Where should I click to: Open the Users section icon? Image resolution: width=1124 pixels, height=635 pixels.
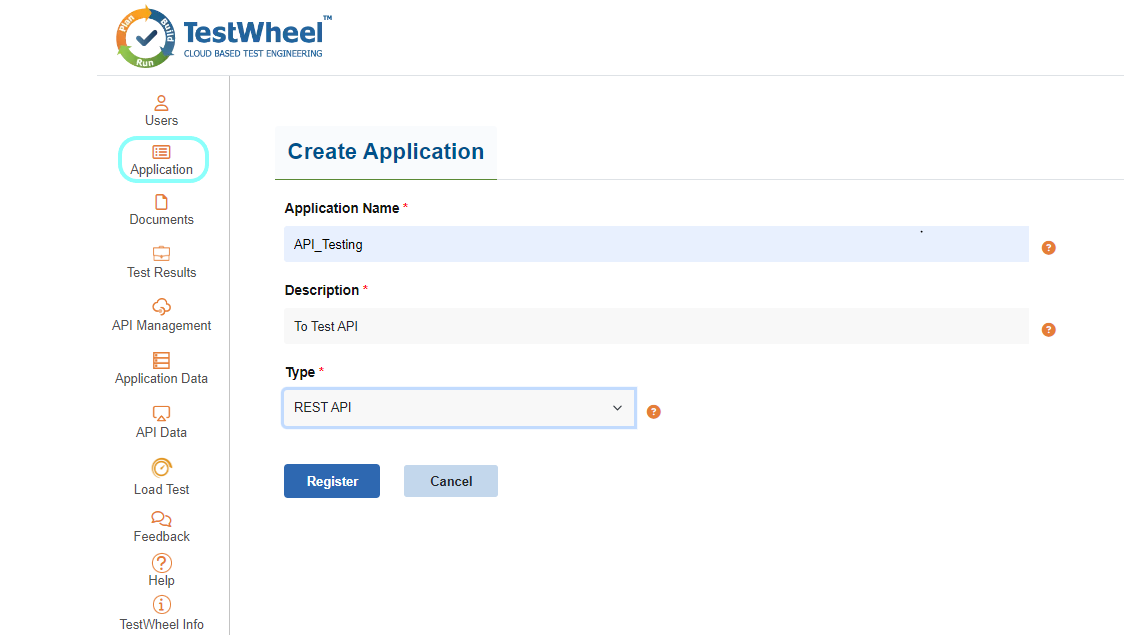161,103
